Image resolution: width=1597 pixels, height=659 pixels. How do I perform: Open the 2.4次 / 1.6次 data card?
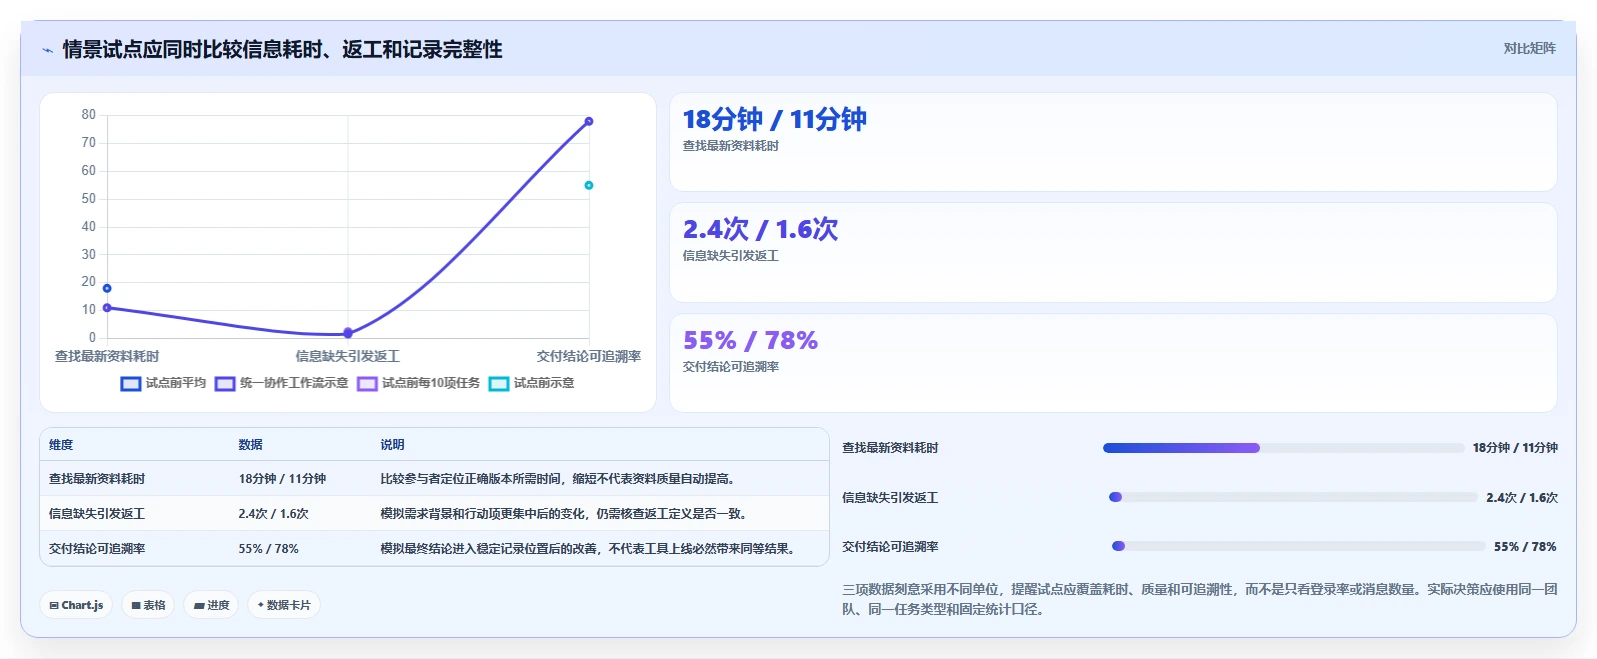tap(1113, 253)
